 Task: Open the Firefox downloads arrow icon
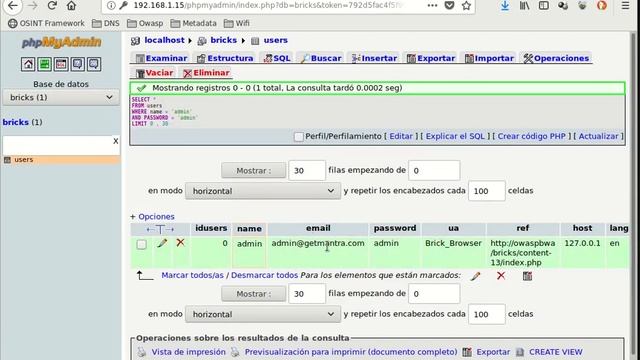point(505,6)
